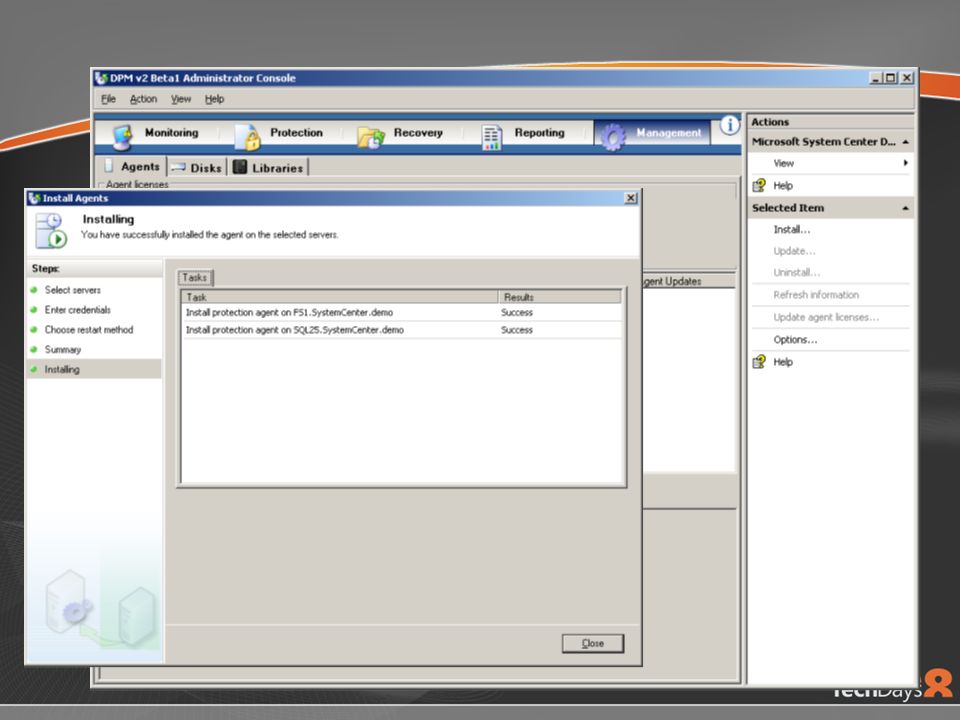Viewport: 960px width, 720px height.
Task: Click the Disks tab icon
Action: (x=178, y=167)
